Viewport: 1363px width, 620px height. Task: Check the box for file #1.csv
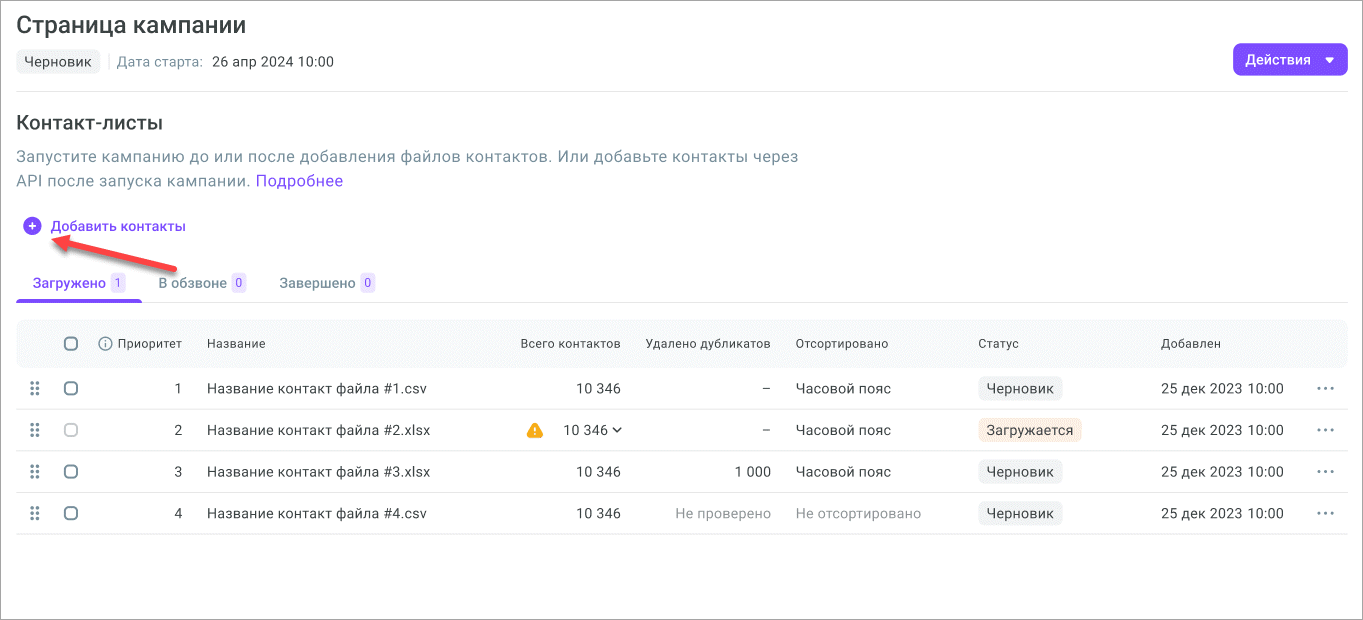[x=71, y=389]
